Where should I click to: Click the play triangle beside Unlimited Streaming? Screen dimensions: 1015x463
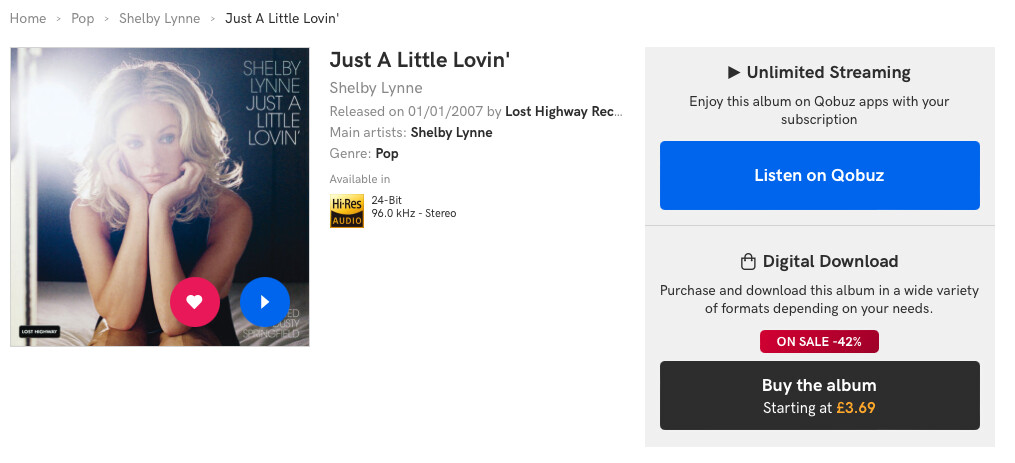coord(733,73)
